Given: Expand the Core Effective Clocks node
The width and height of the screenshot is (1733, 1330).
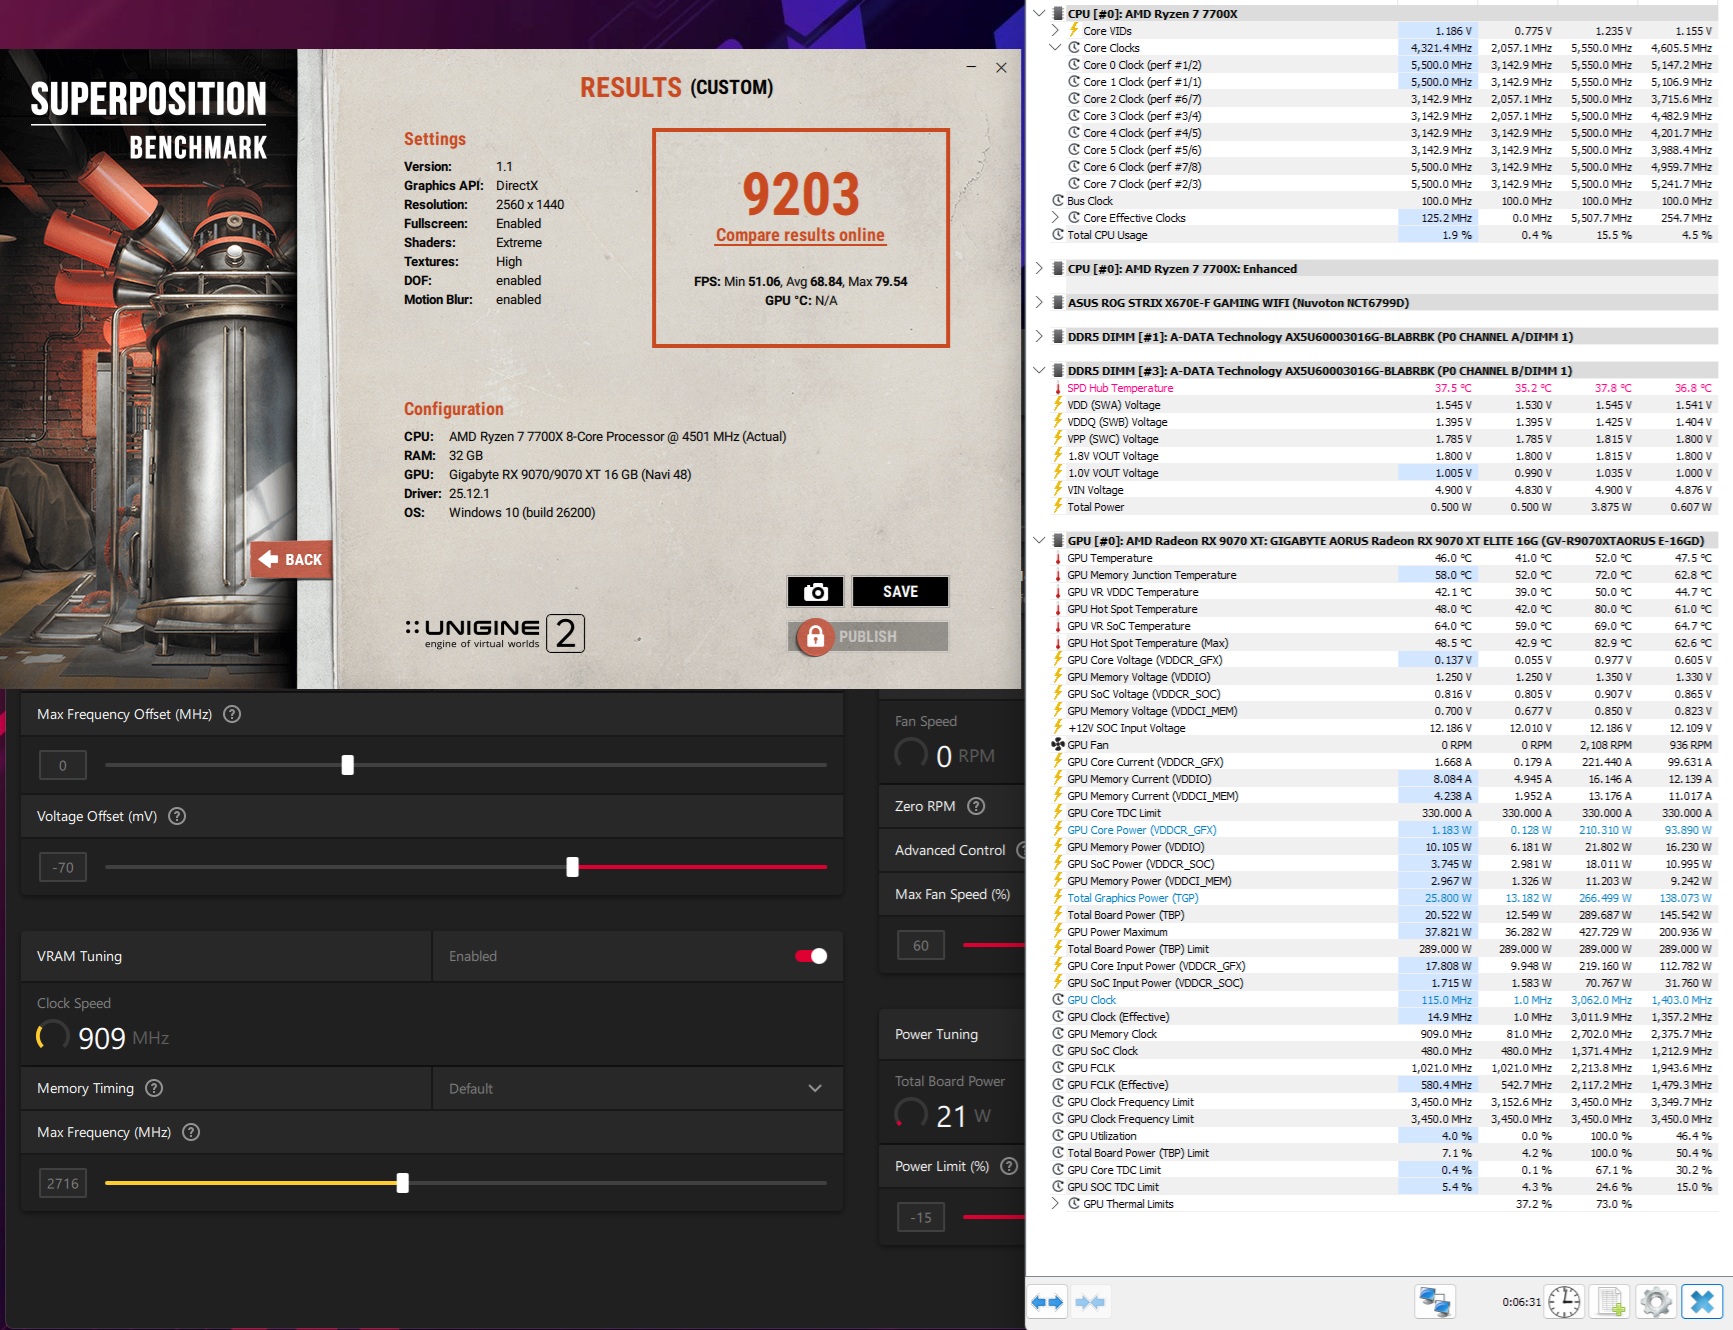Looking at the screenshot, I should click(1055, 218).
